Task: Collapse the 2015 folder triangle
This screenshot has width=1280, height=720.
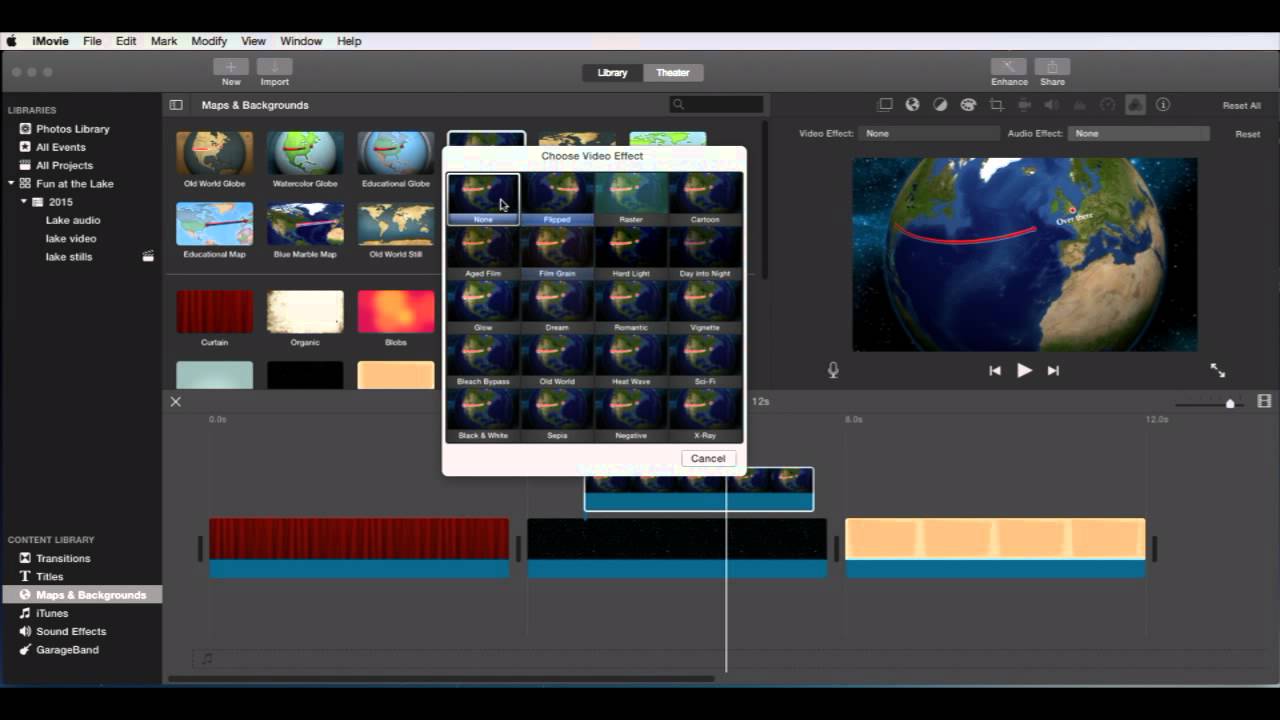Action: [23, 202]
